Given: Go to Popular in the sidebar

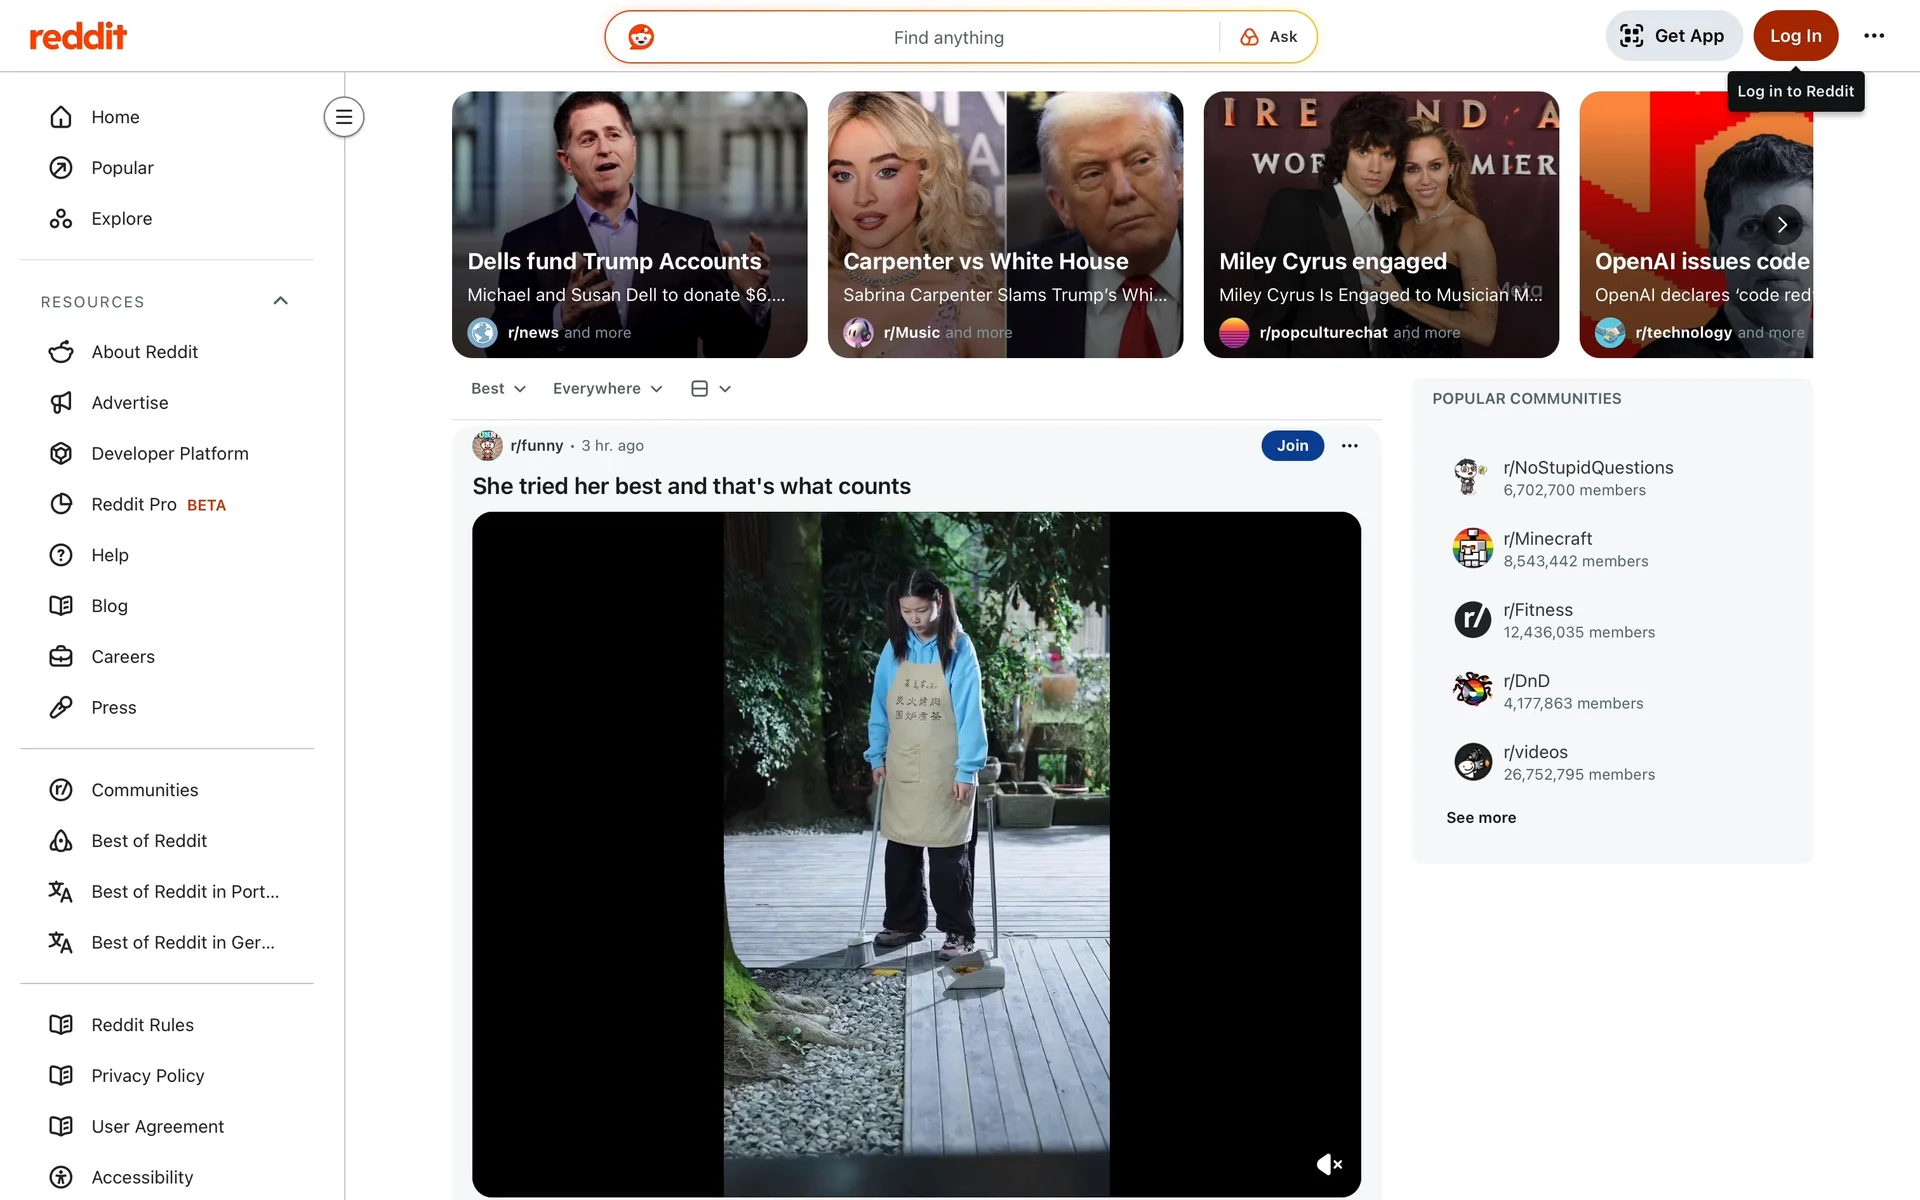Looking at the screenshot, I should point(122,168).
